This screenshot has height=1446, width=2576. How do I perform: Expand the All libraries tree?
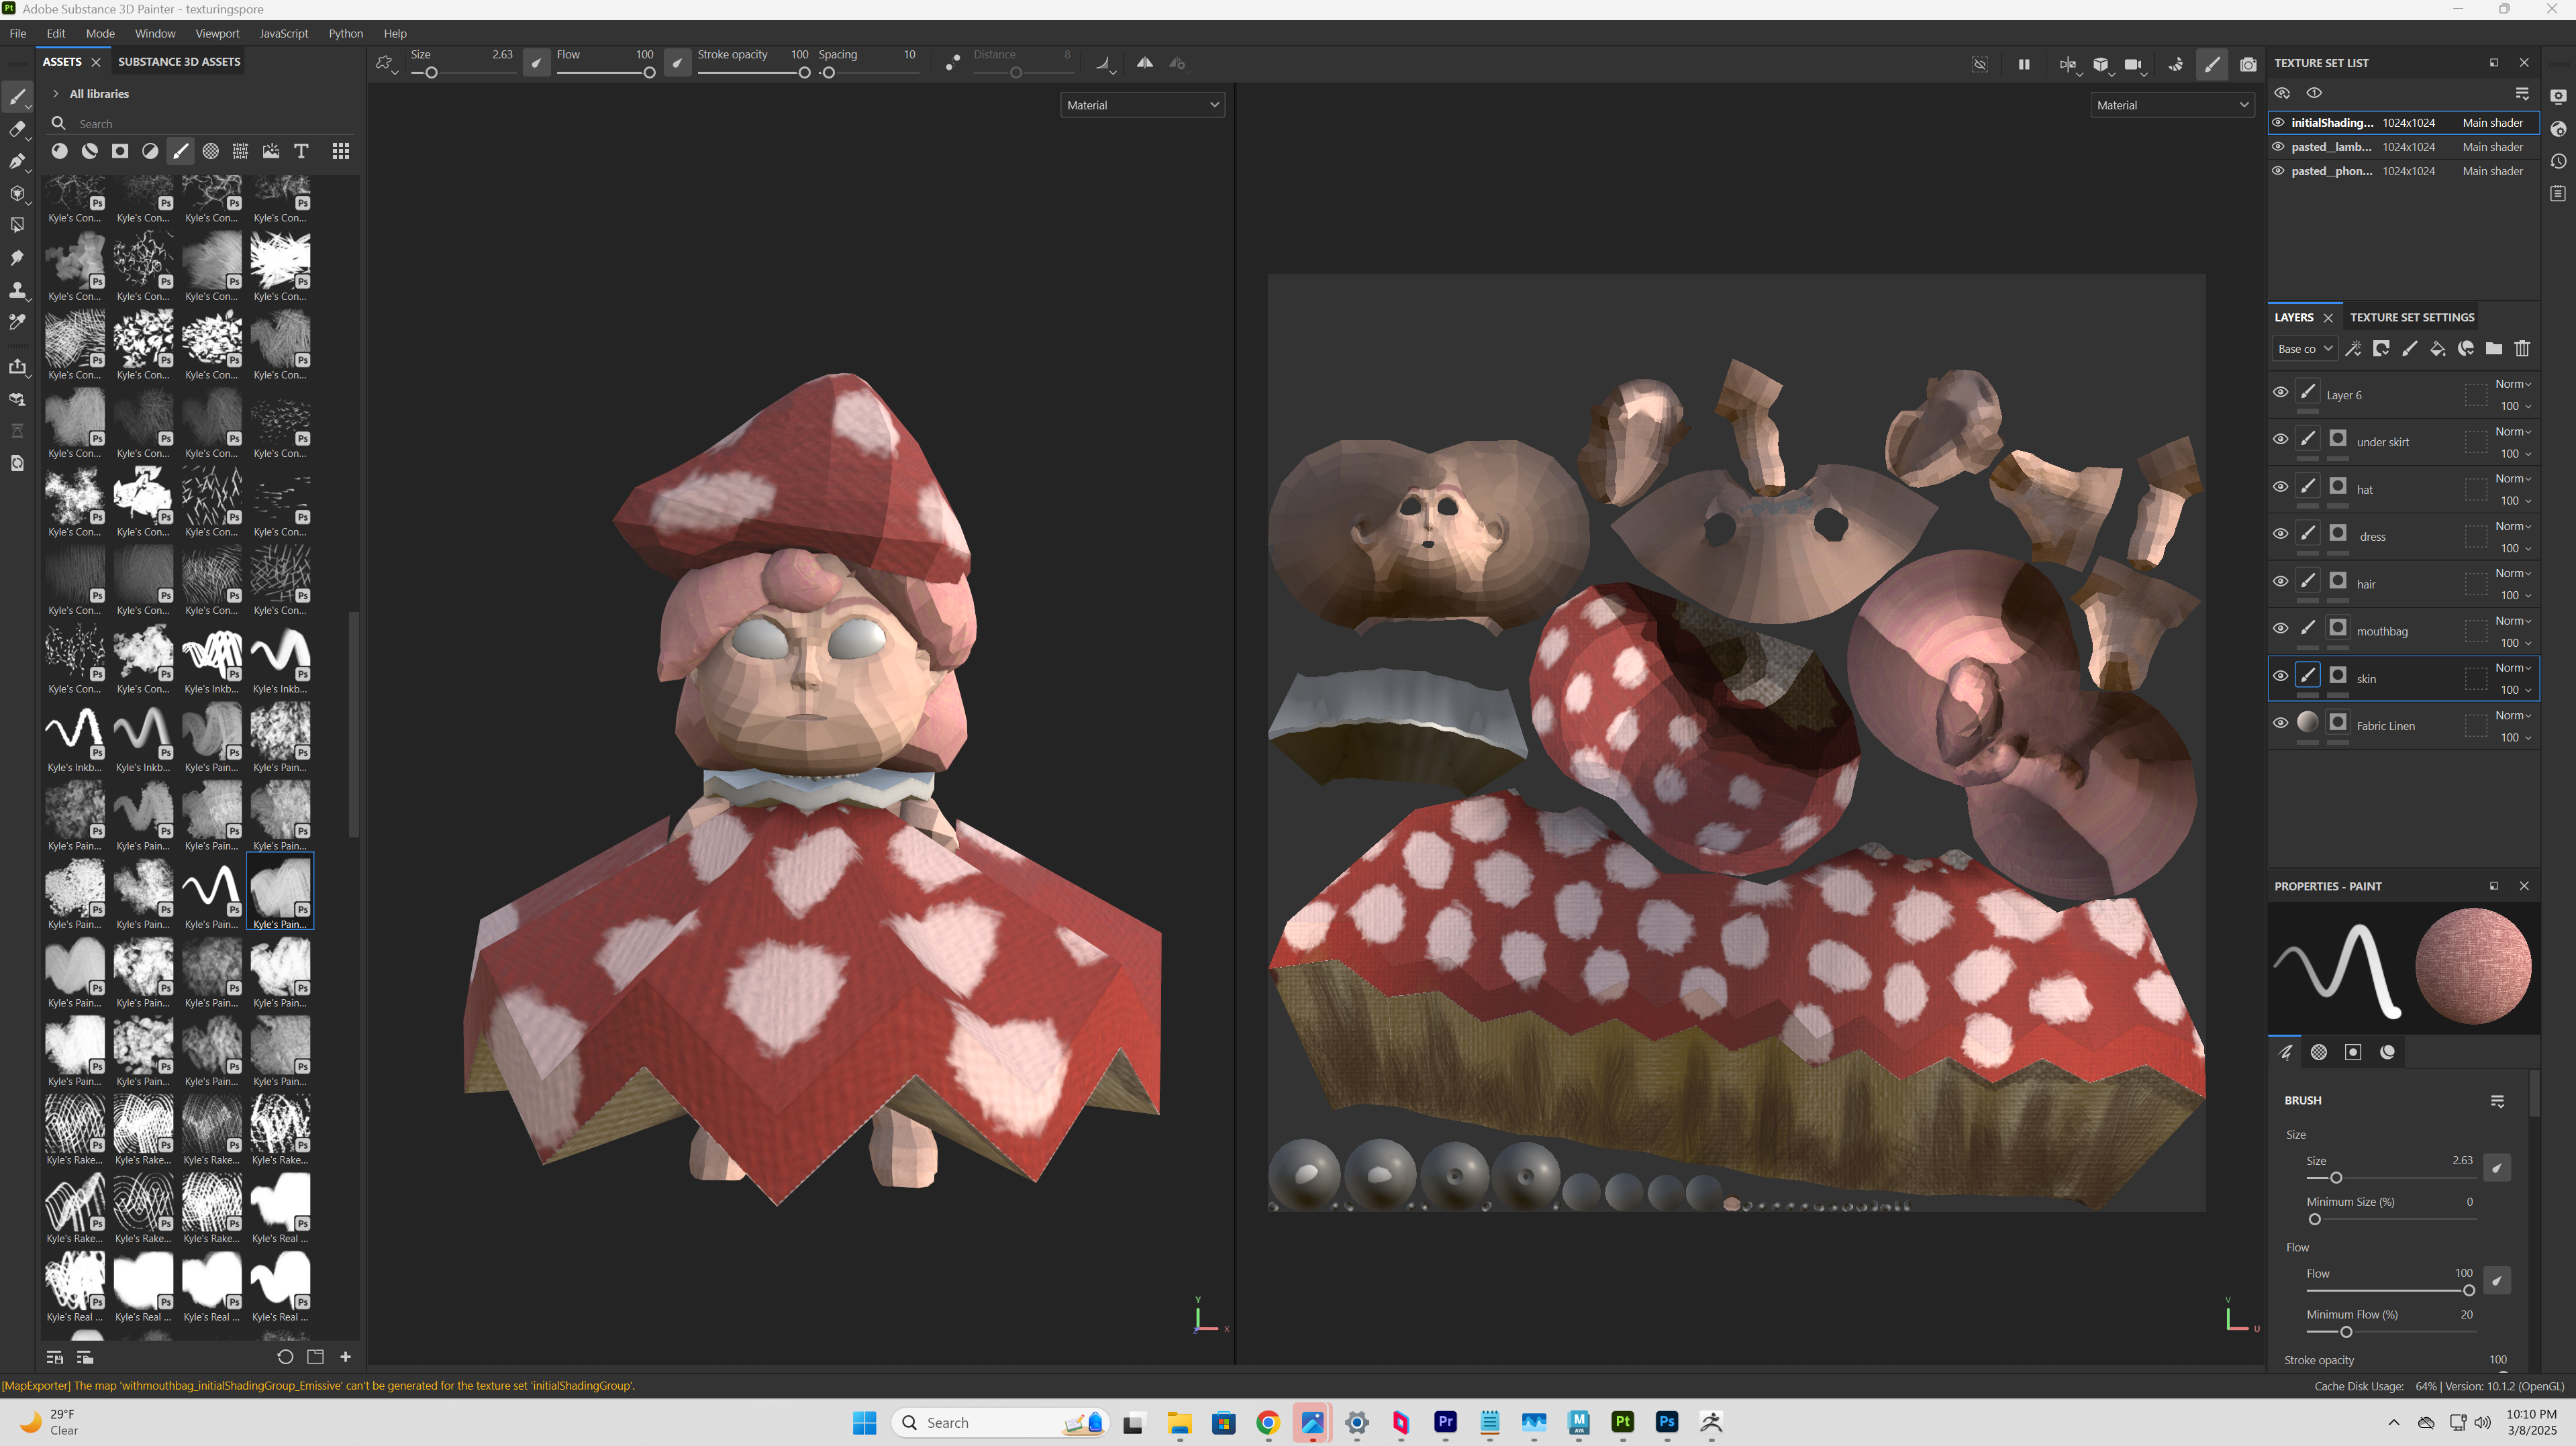[56, 94]
